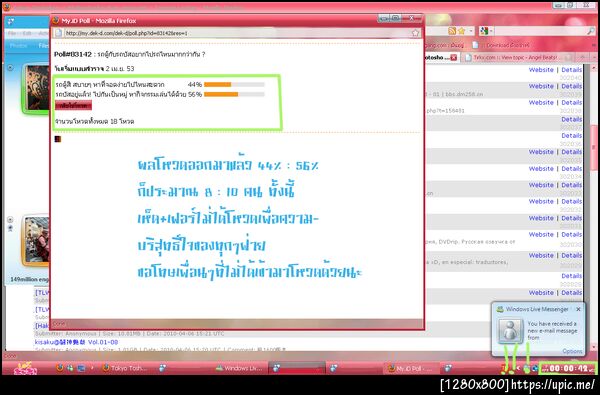Click the Google search field in the main browser

(540, 31)
